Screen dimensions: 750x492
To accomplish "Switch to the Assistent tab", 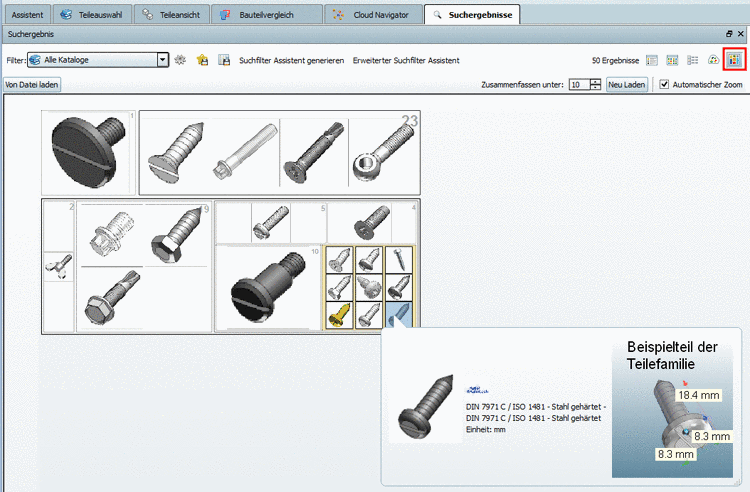I will click(27, 15).
